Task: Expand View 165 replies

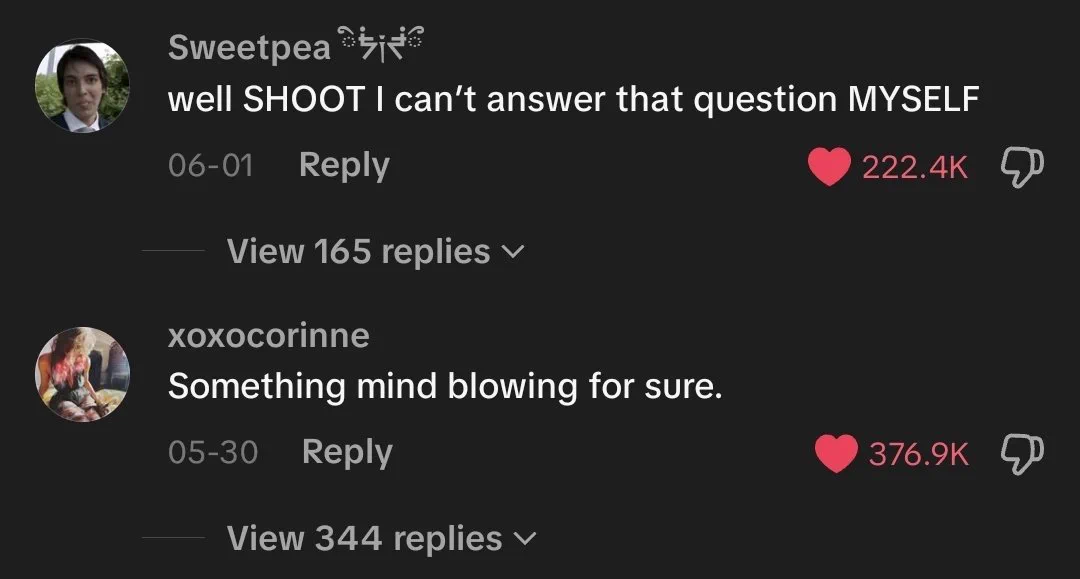Action: [375, 251]
